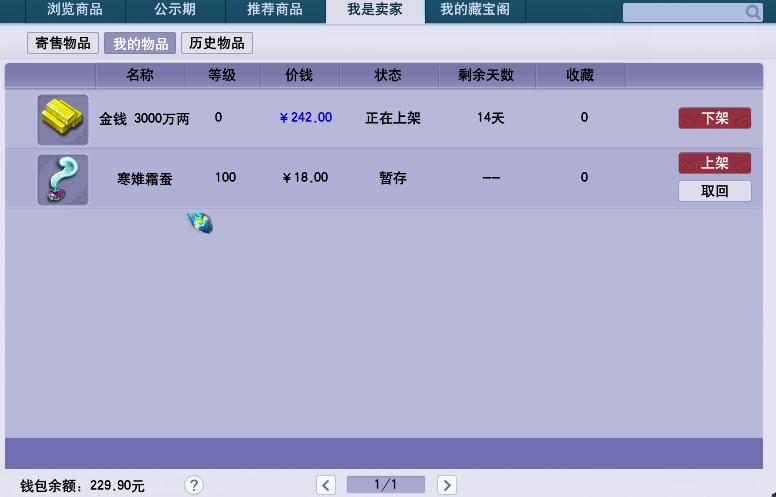Viewport: 776px width, 497px height.
Task: Click the item name 金钱 3000万两
Action: (144, 119)
